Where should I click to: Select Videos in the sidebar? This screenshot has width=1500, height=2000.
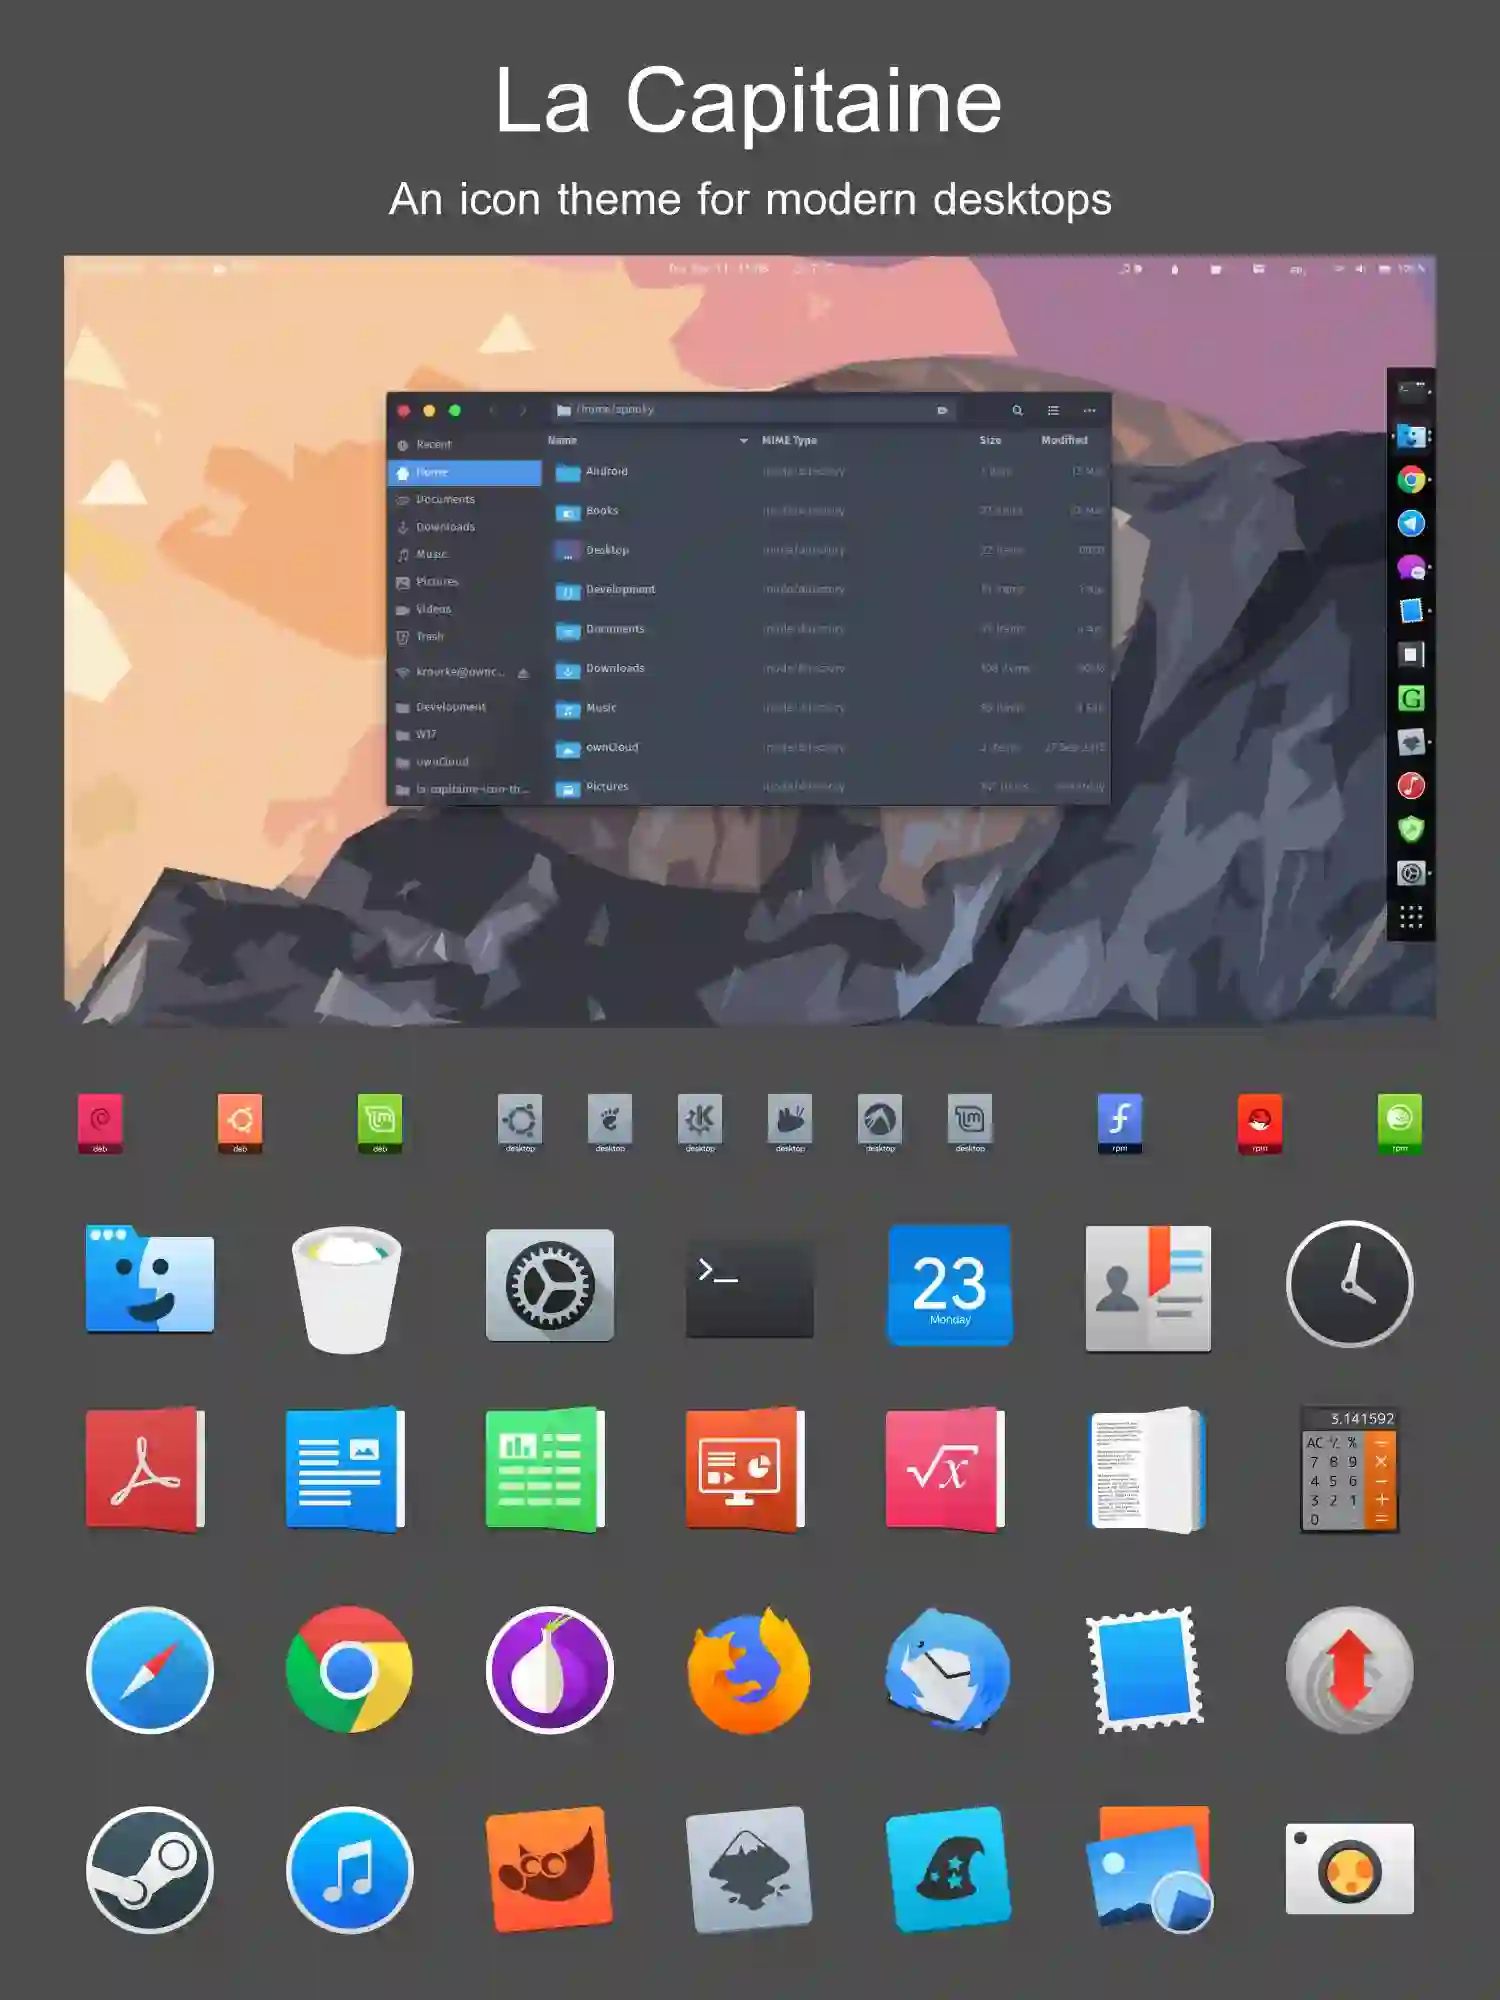465,609
